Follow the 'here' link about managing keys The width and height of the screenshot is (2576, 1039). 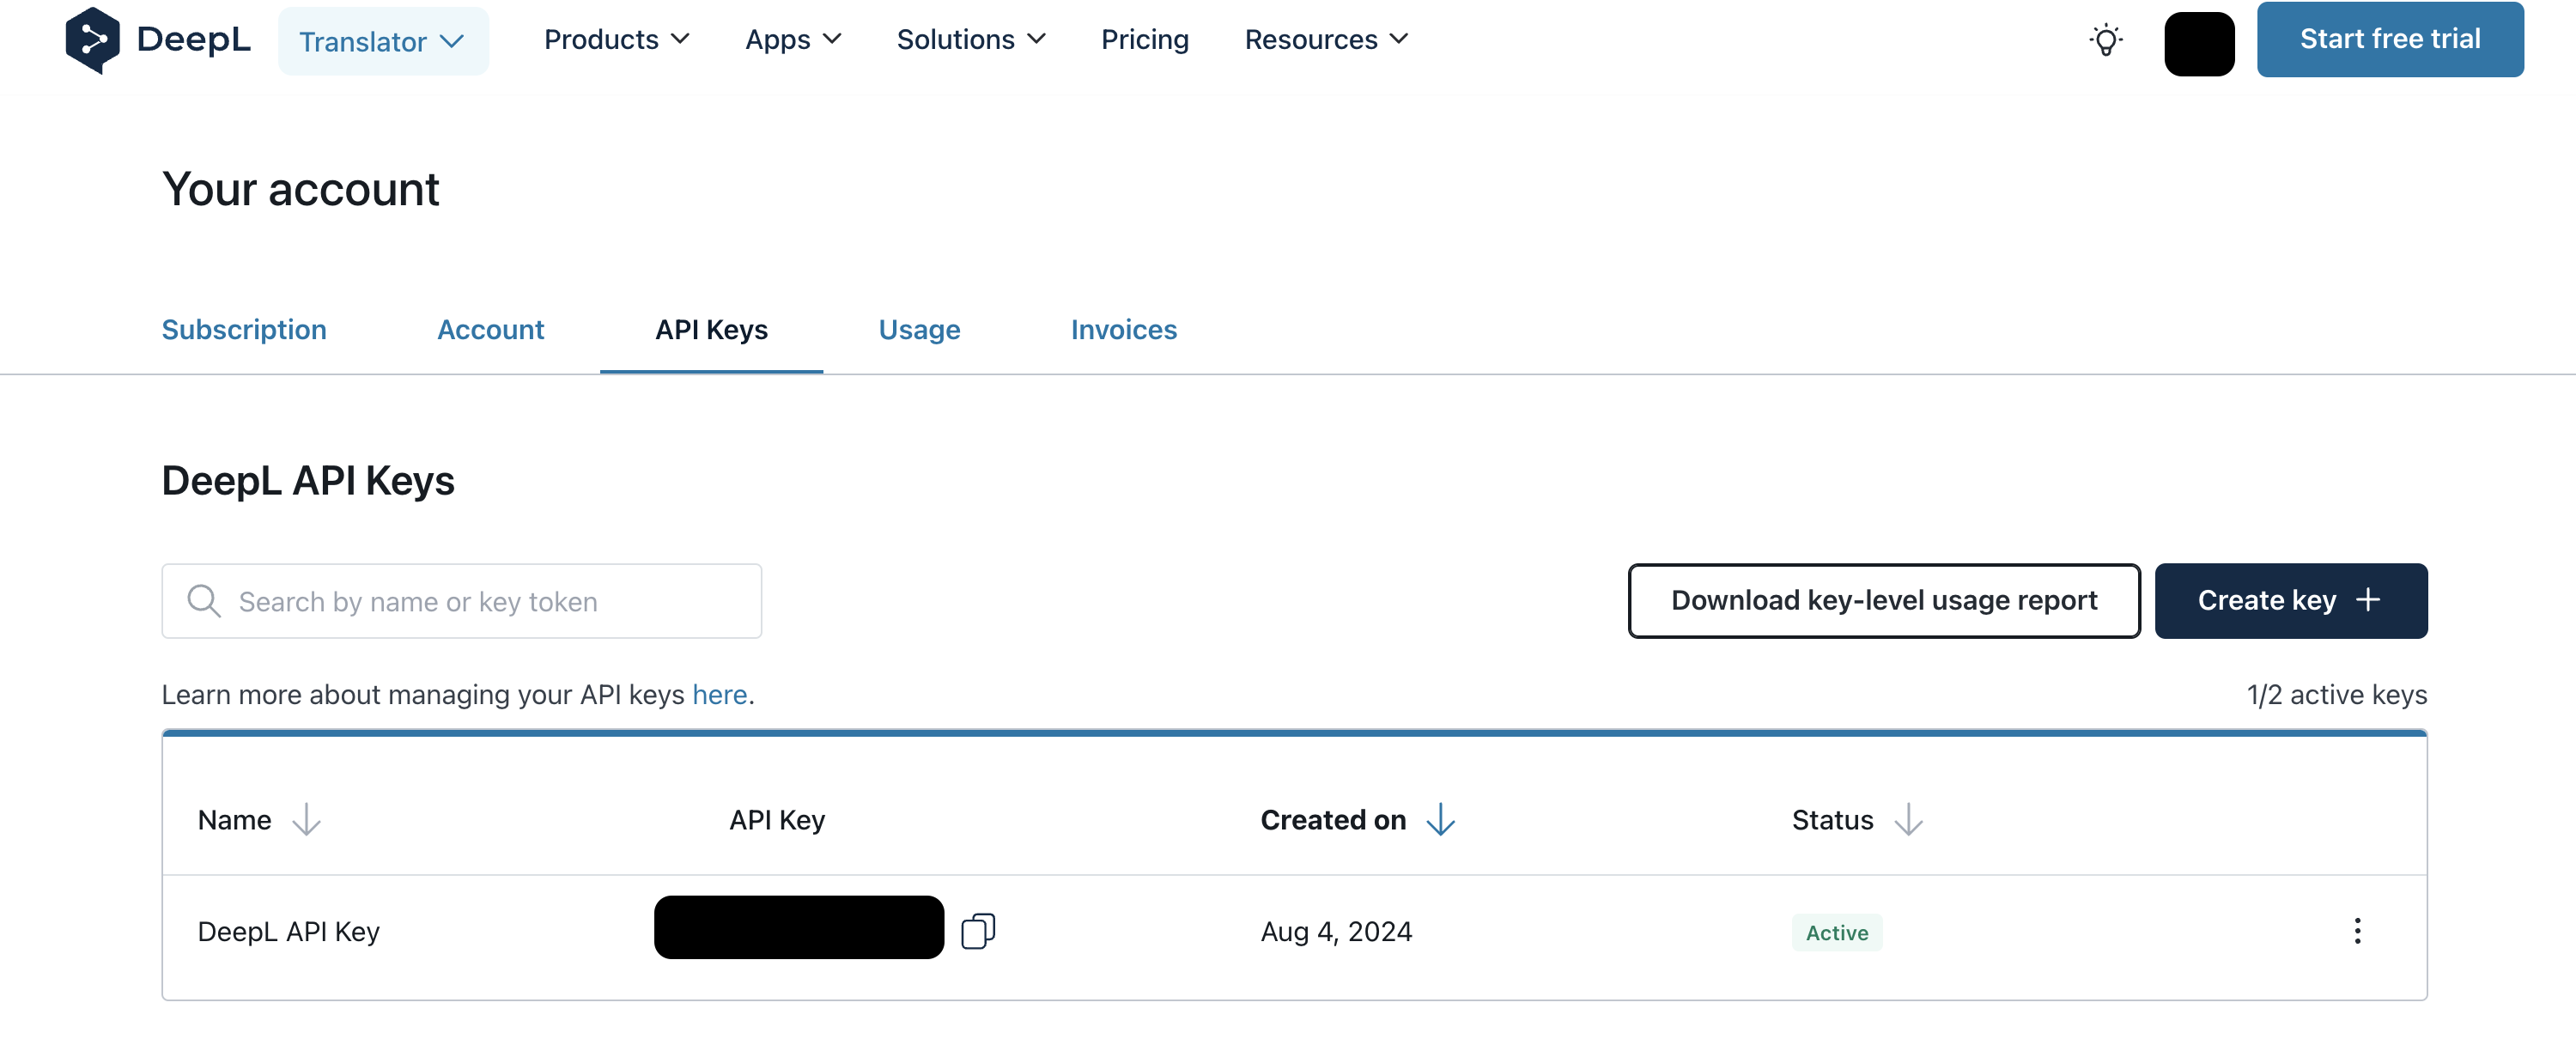tap(719, 694)
